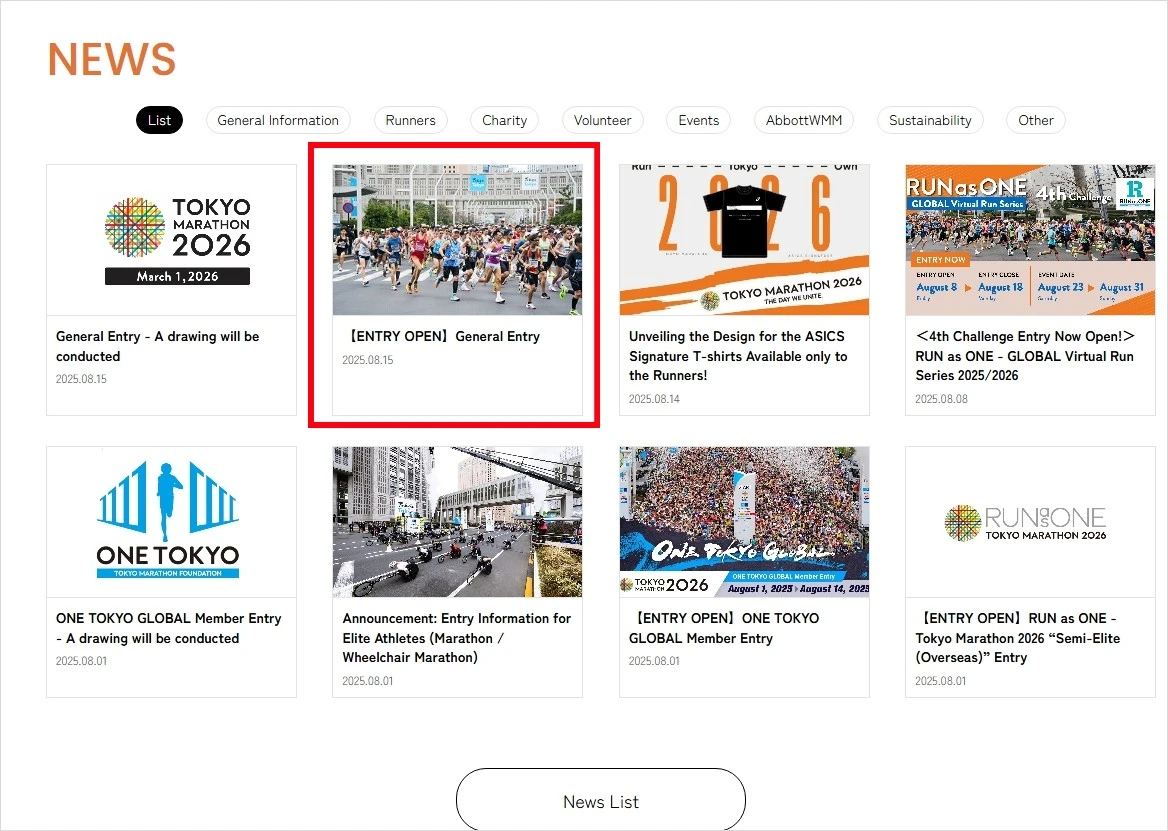Screen dimensions: 1168x831
Task: Open 'Entry Information for Elite Athletes' article
Action: coord(457,638)
